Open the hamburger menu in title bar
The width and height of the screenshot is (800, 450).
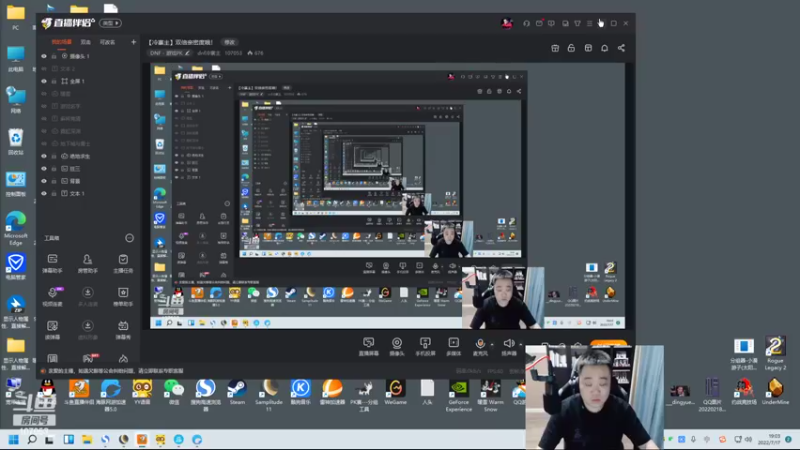click(590, 23)
